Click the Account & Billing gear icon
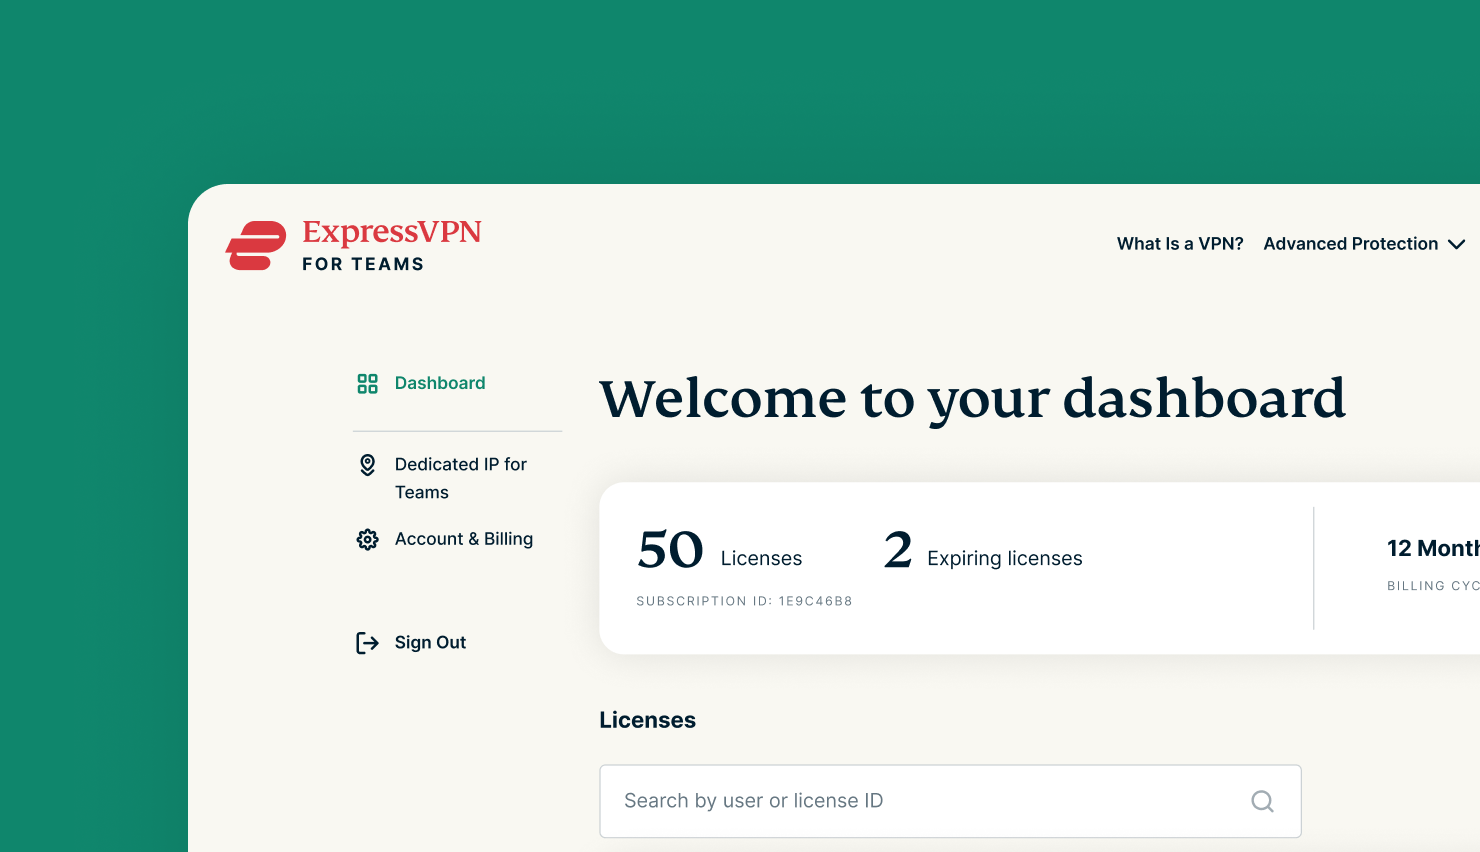1480x852 pixels. coord(368,540)
